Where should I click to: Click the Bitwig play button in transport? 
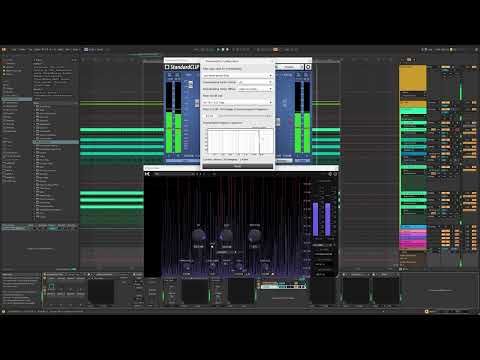218,50
